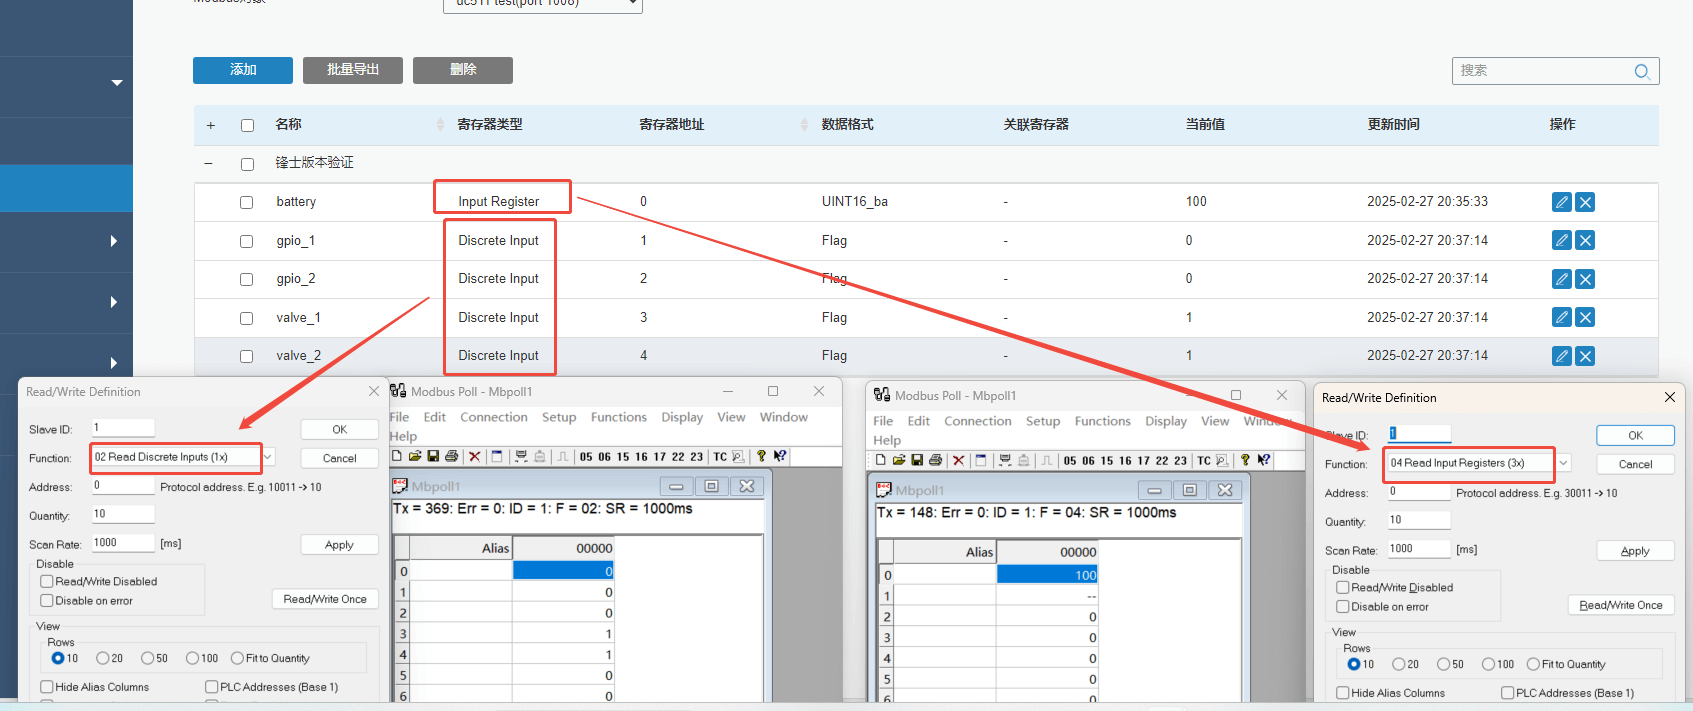
Task: Check the checkbox for the gpio_1 row
Action: coord(247,241)
